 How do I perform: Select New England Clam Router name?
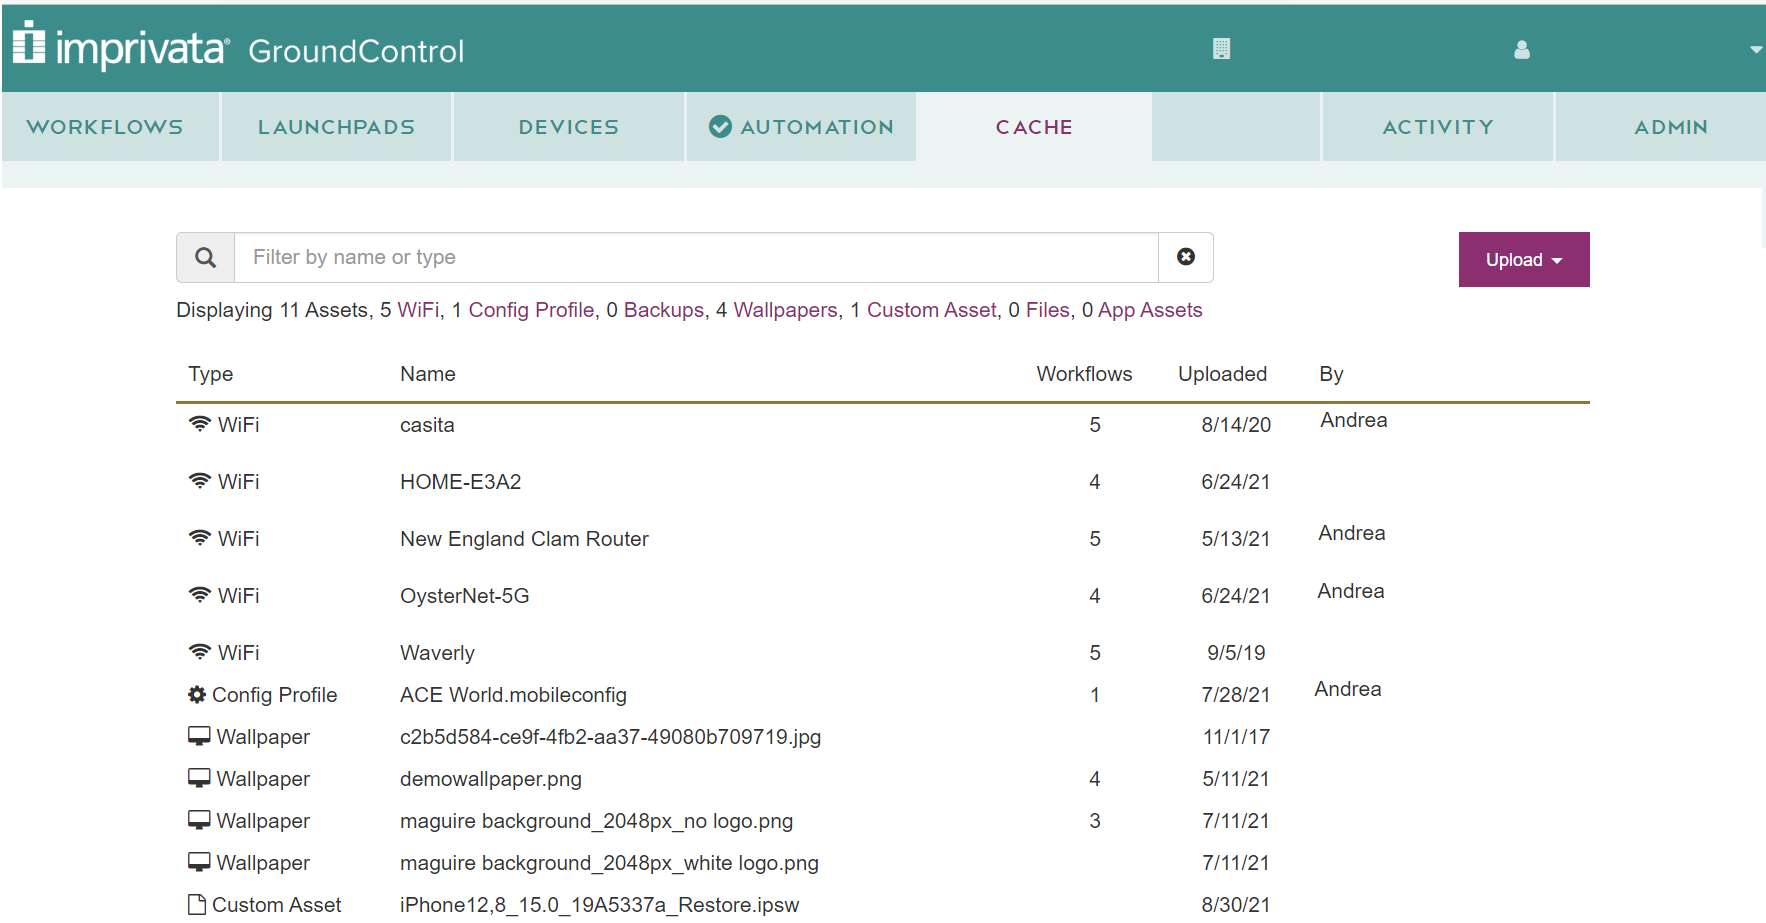coord(524,539)
